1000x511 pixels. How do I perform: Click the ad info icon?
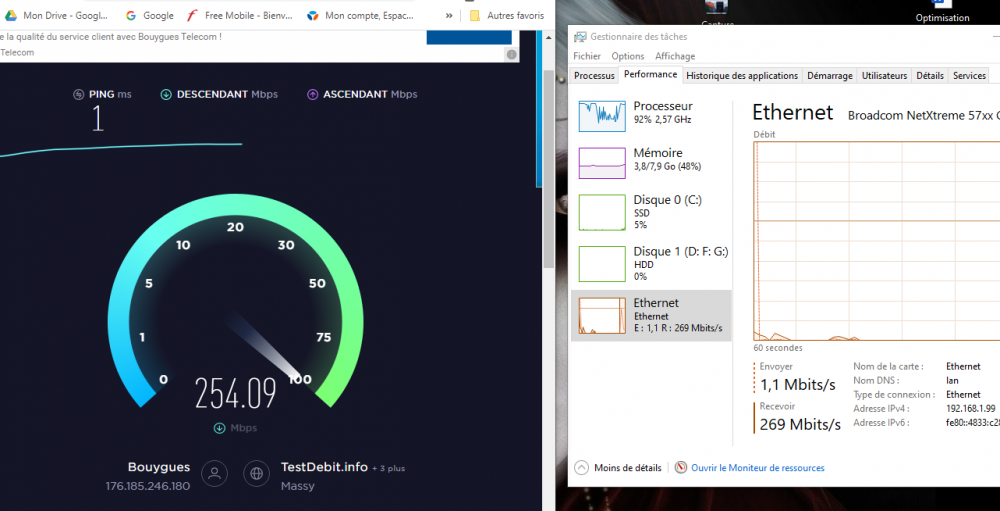pyautogui.click(x=511, y=55)
